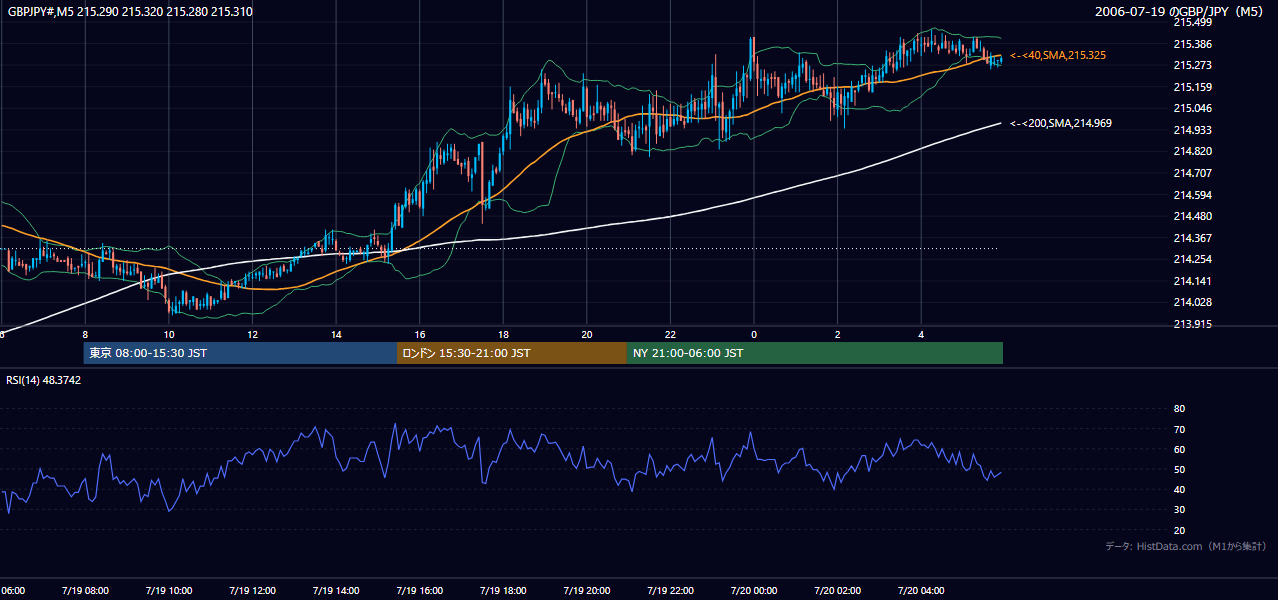Click the 東京 08:00-15:30 JST session bar
Viewport: 1278px width, 600px height.
[240, 353]
